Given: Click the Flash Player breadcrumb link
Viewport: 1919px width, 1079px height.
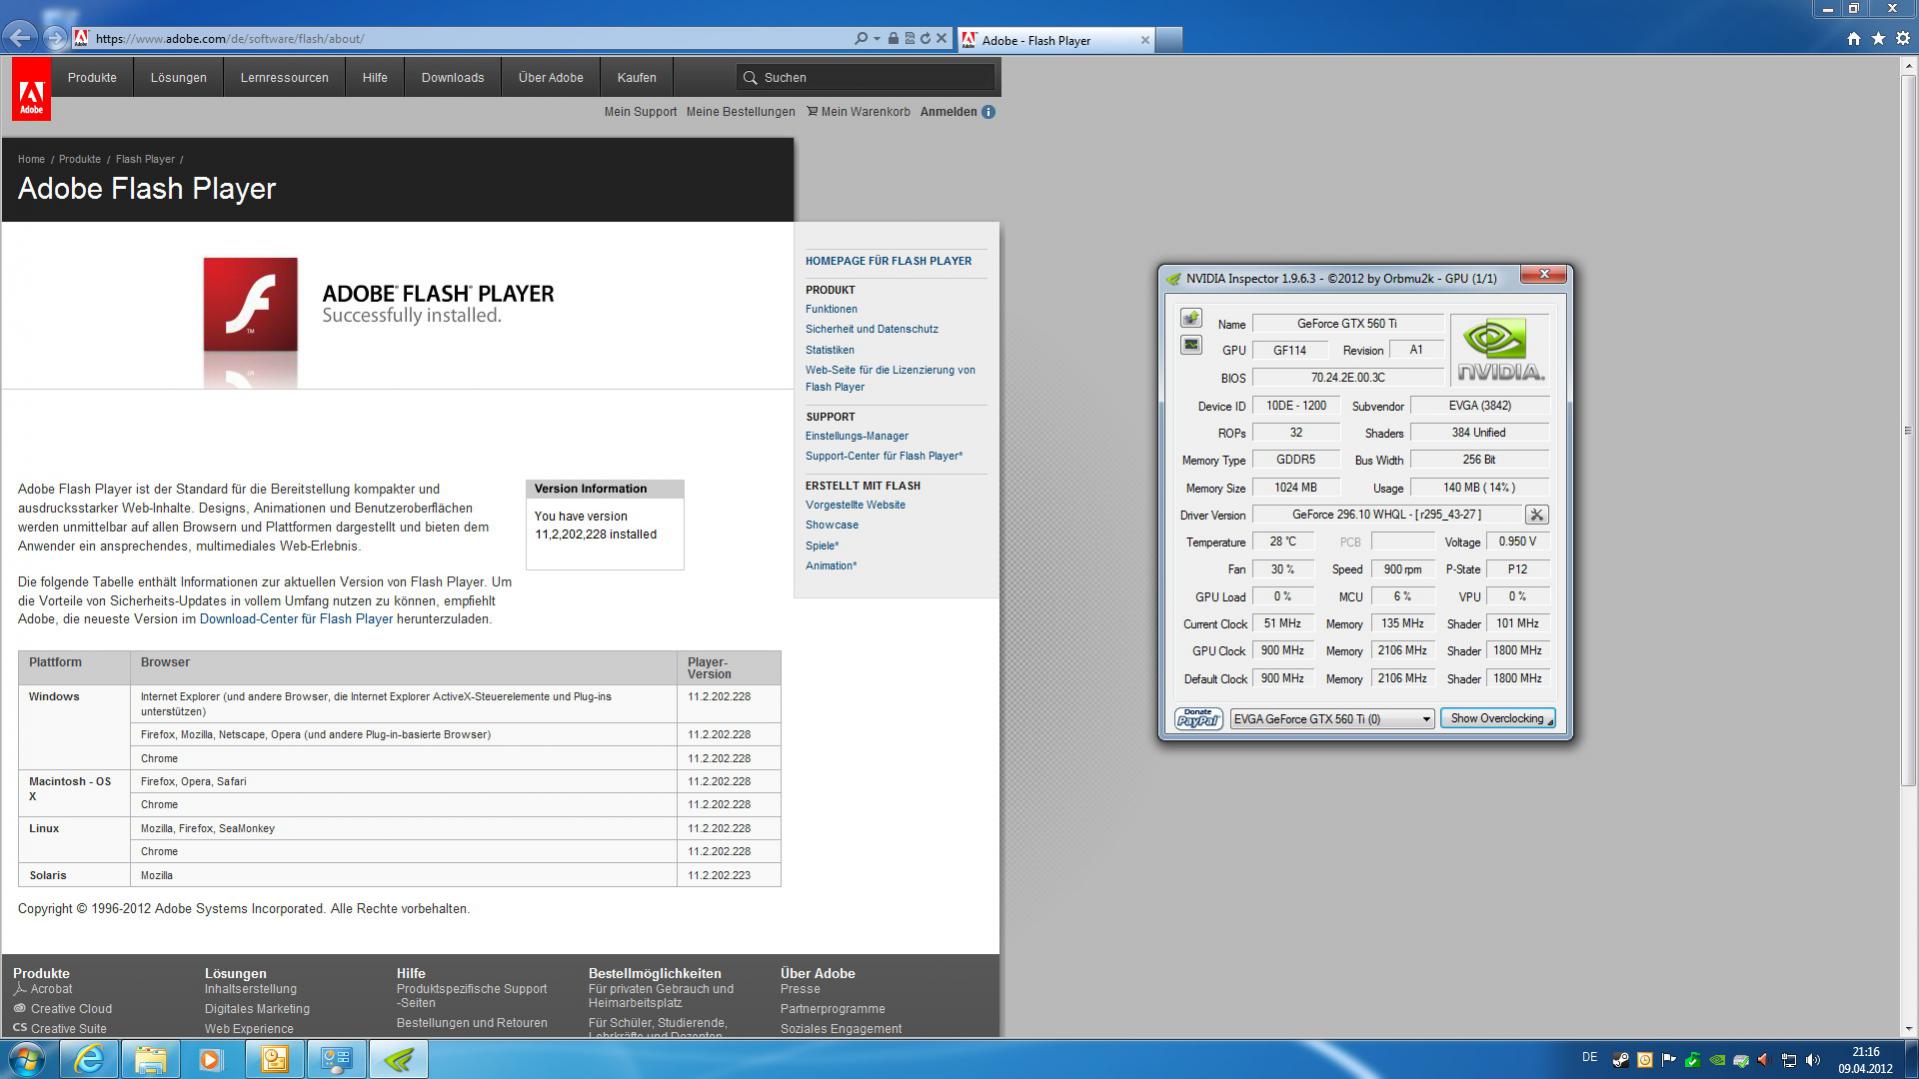Looking at the screenshot, I should point(145,159).
